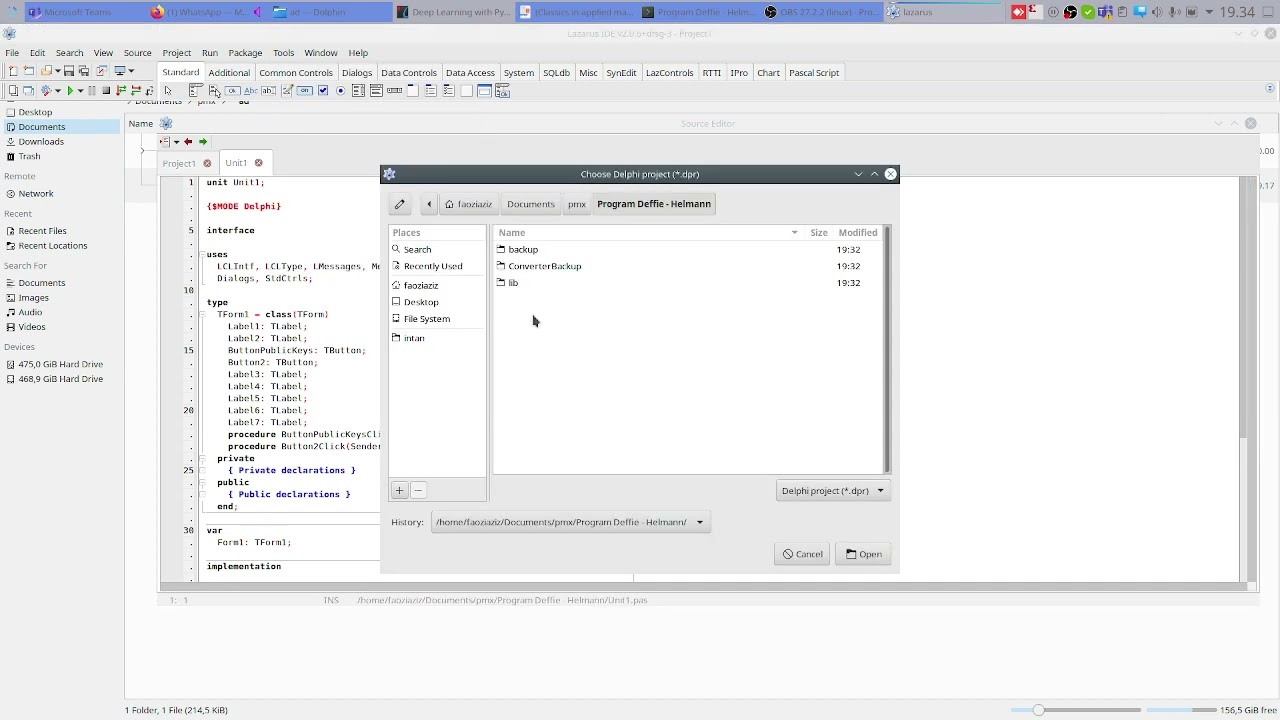Click the Save All toolbar icon
Viewport: 1280px width, 720px height.
(84, 71)
